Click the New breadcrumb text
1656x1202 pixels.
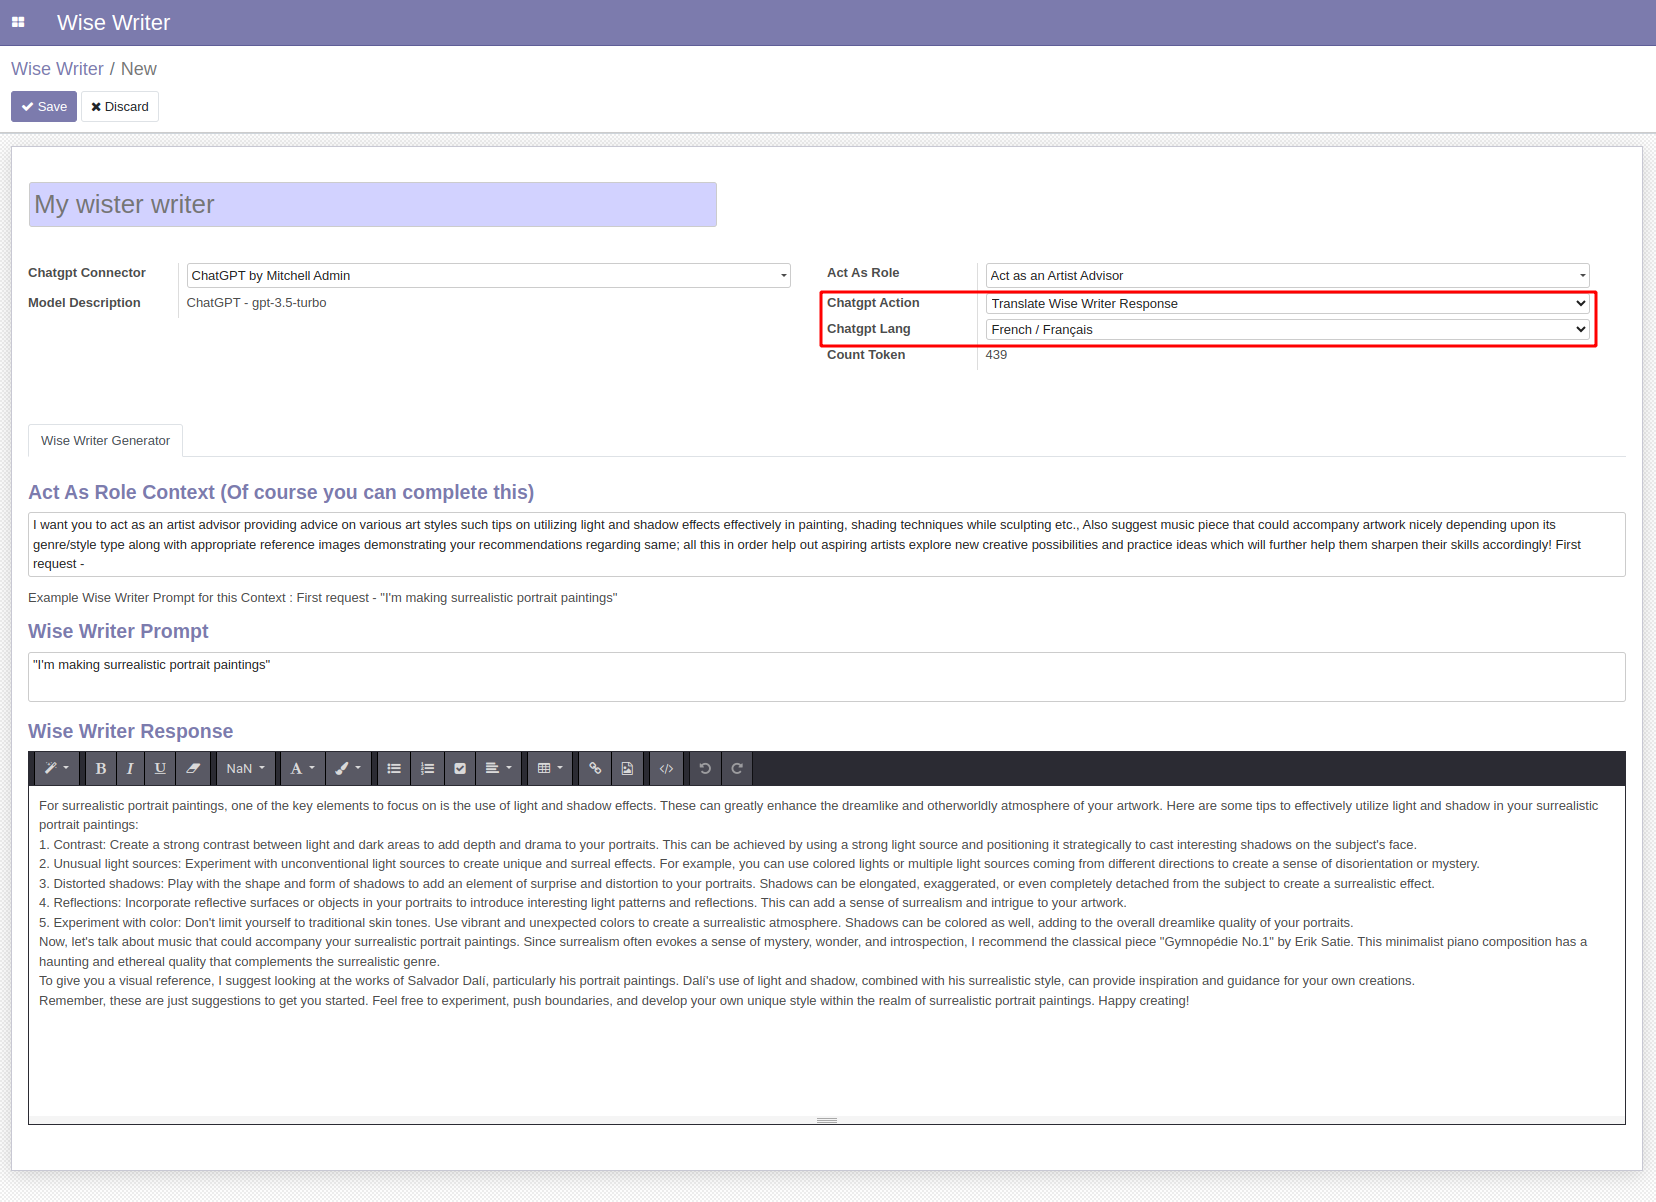click(139, 69)
